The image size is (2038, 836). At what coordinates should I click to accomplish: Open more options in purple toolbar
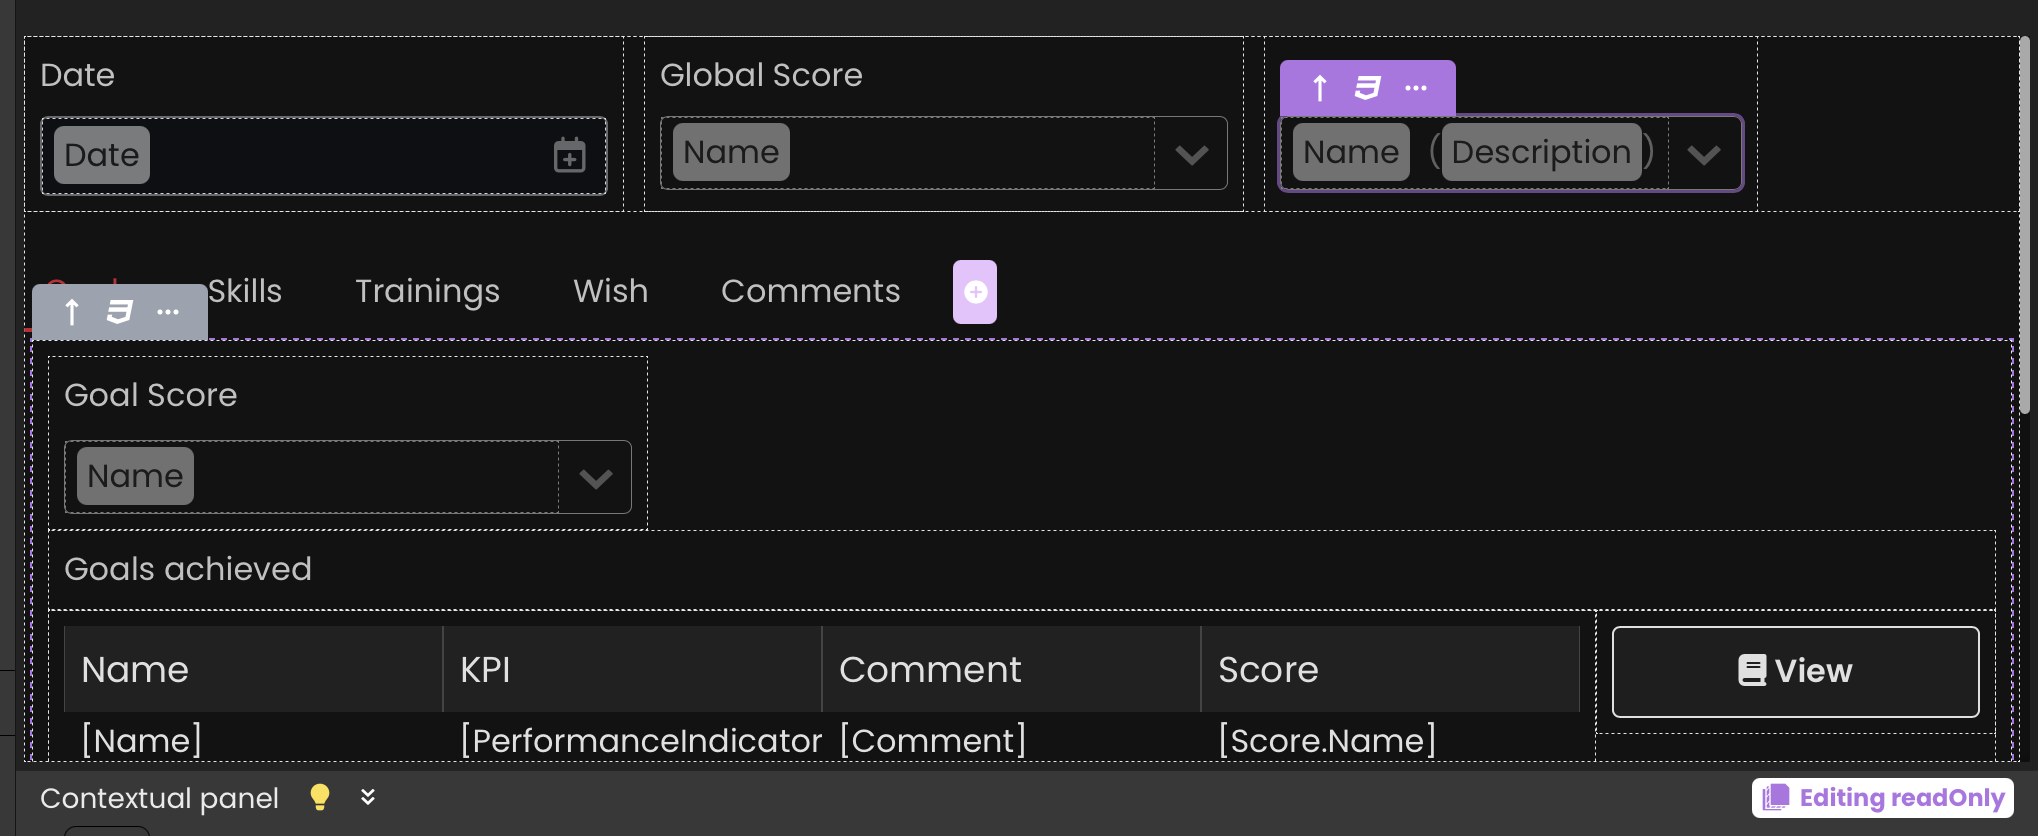click(x=1416, y=88)
